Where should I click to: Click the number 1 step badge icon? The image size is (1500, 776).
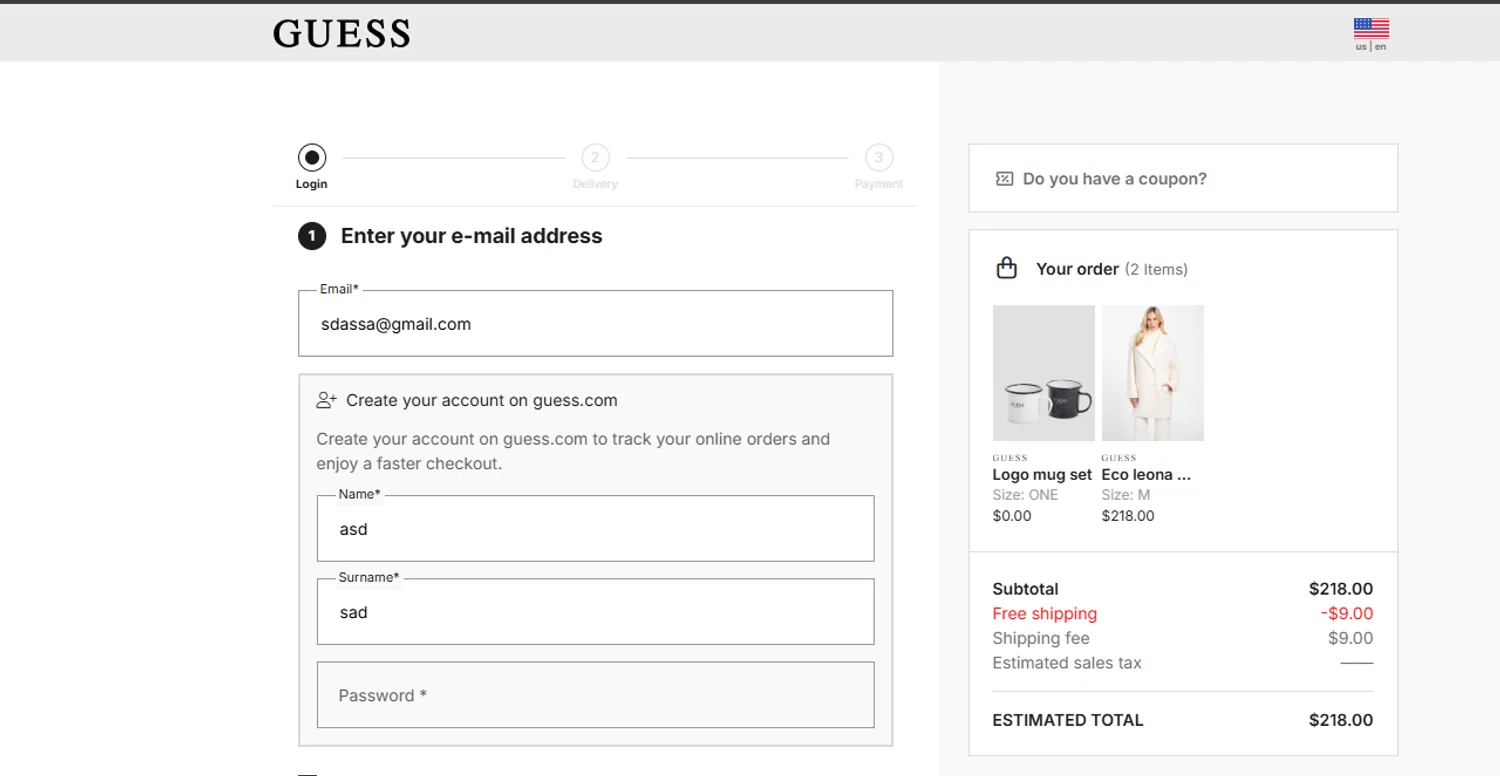312,236
